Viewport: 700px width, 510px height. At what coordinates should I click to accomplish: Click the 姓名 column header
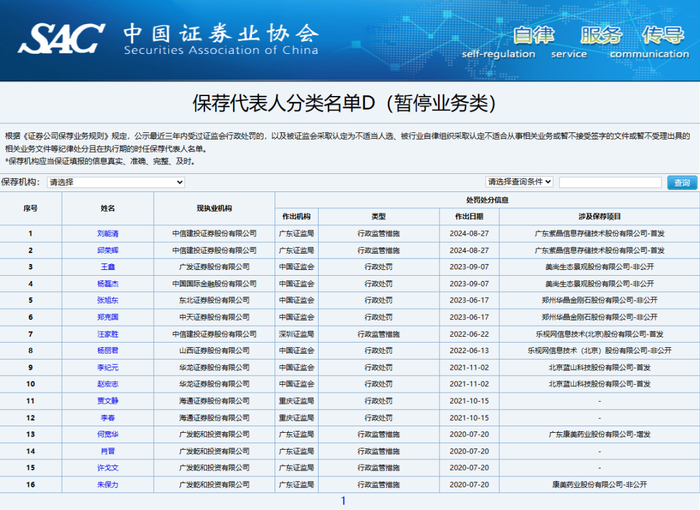point(107,208)
